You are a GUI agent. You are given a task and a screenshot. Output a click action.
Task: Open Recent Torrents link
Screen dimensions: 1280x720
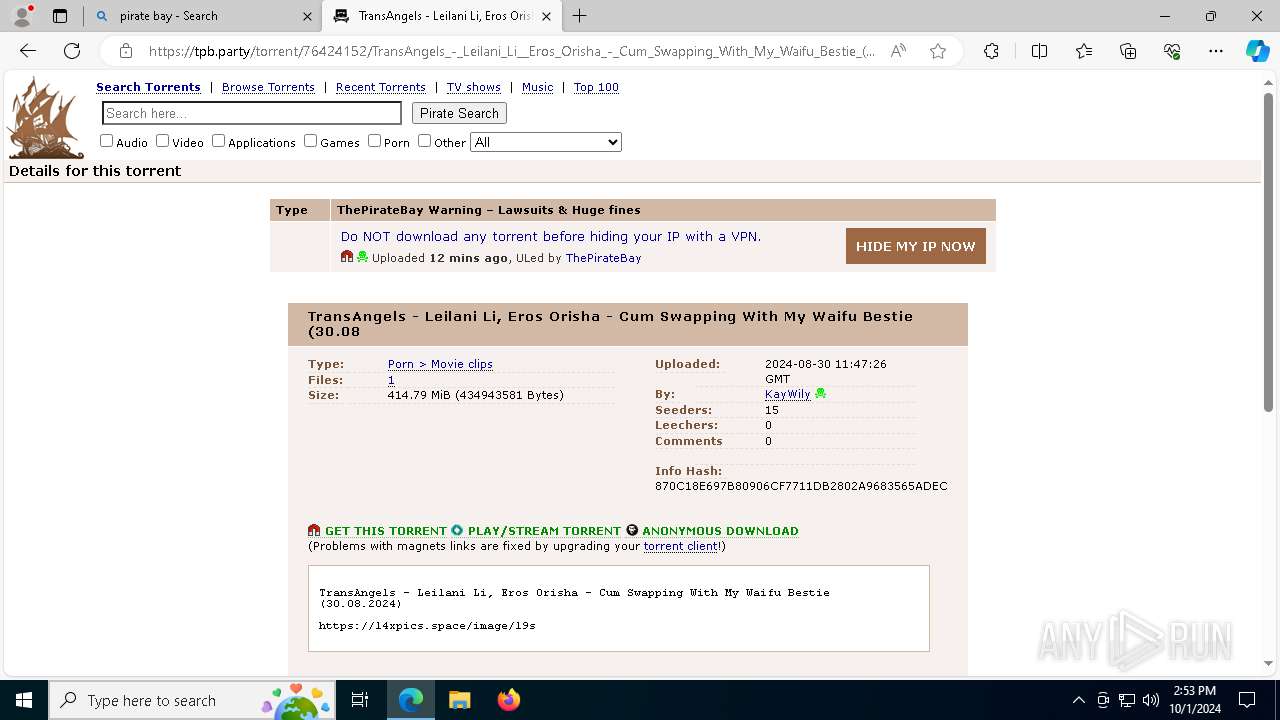pos(381,87)
